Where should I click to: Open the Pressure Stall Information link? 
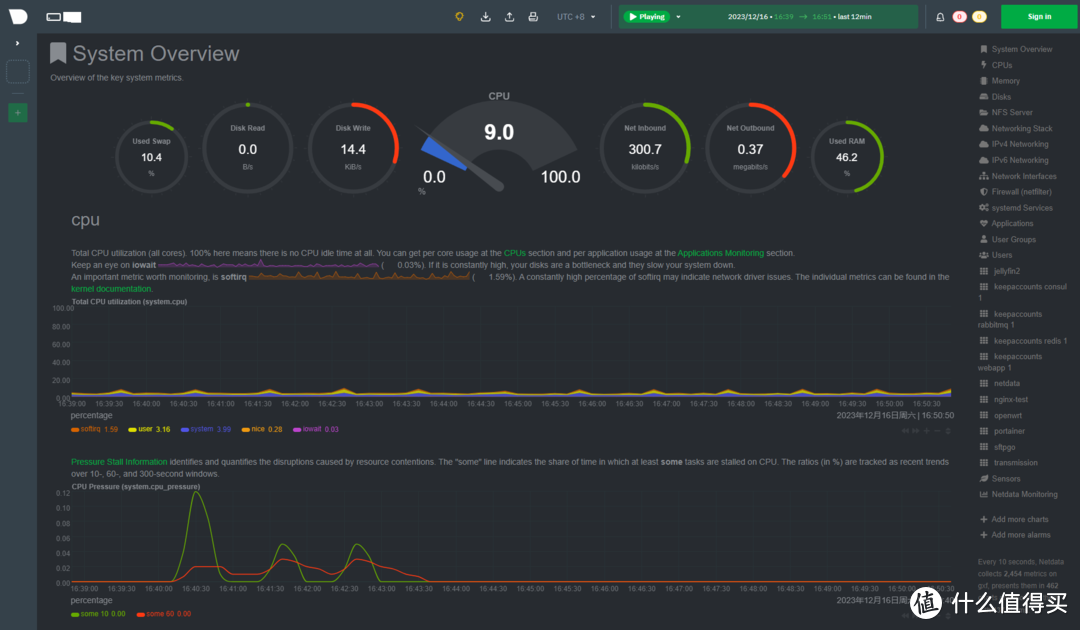119,462
